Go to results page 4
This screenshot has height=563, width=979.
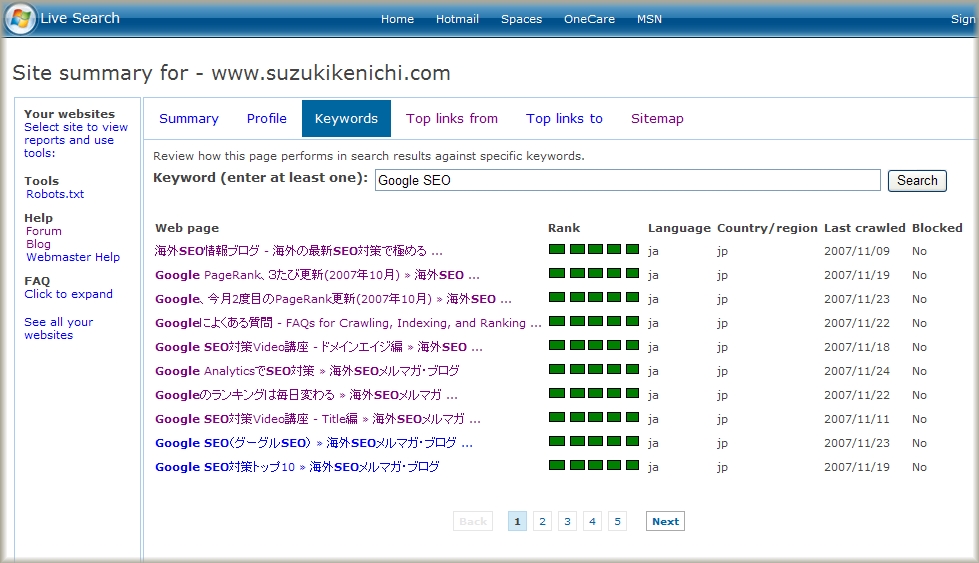point(592,521)
